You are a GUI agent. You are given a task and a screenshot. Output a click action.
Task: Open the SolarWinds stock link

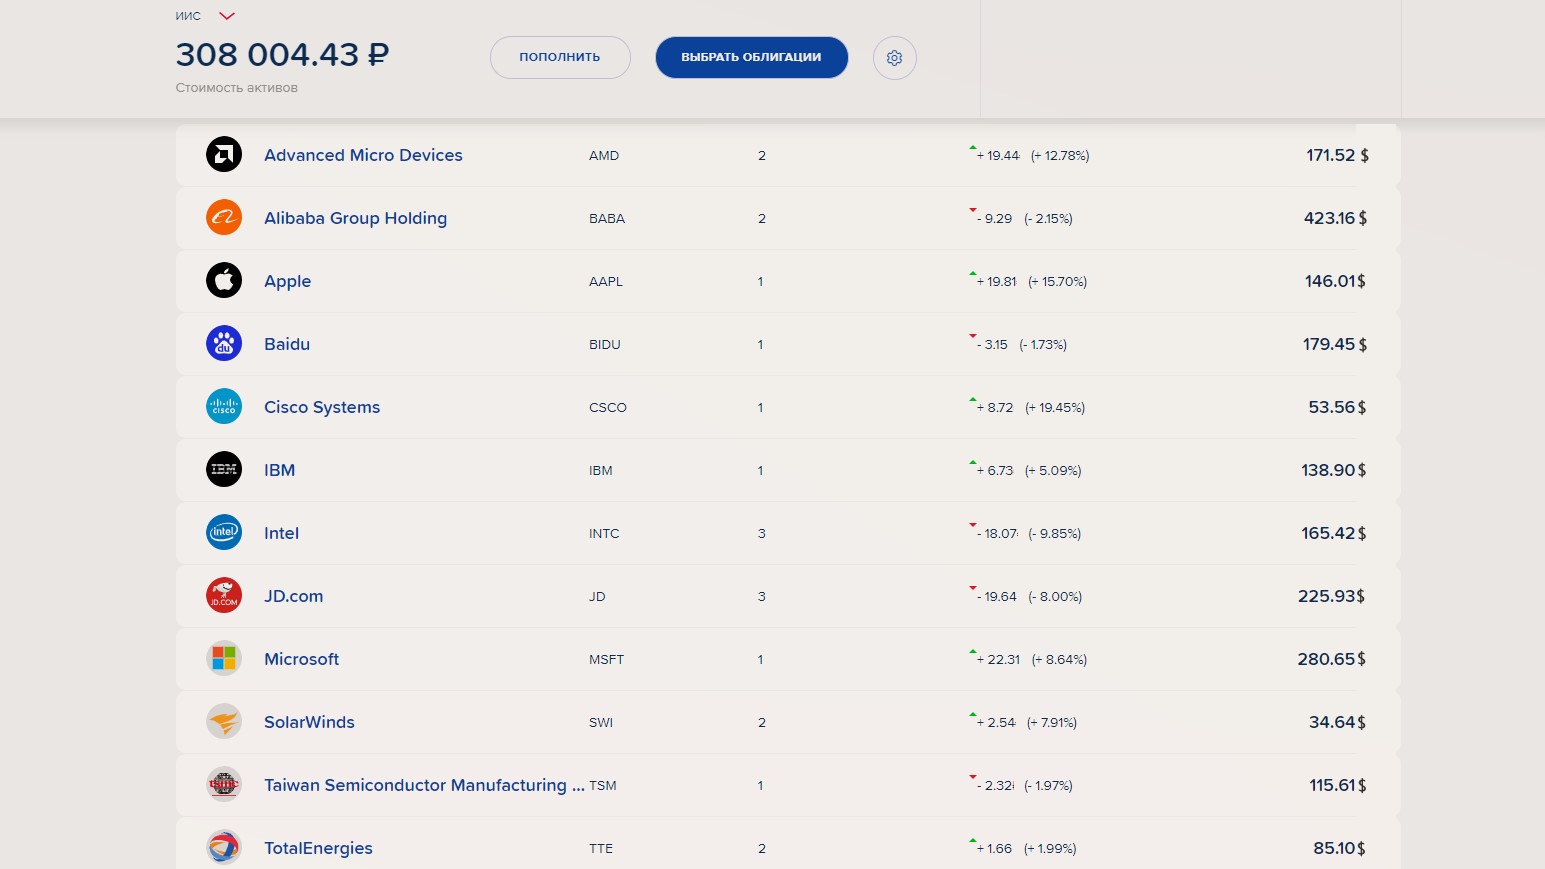309,722
